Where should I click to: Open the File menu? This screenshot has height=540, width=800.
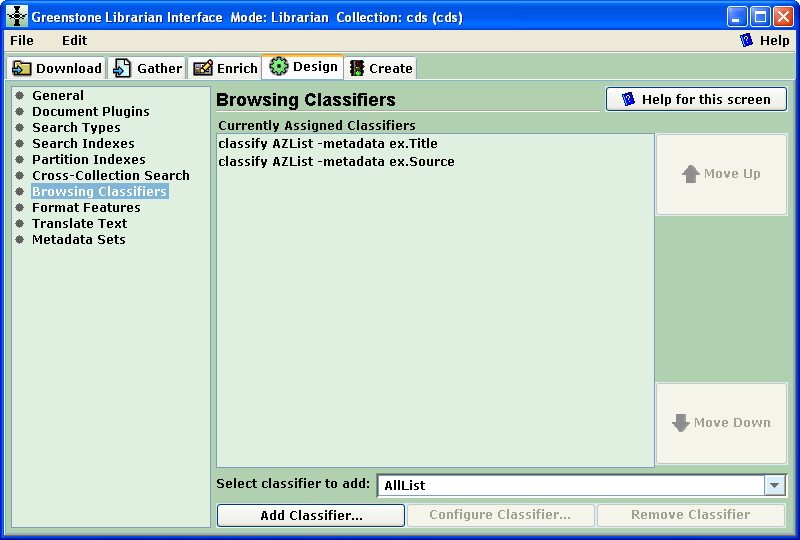point(22,41)
